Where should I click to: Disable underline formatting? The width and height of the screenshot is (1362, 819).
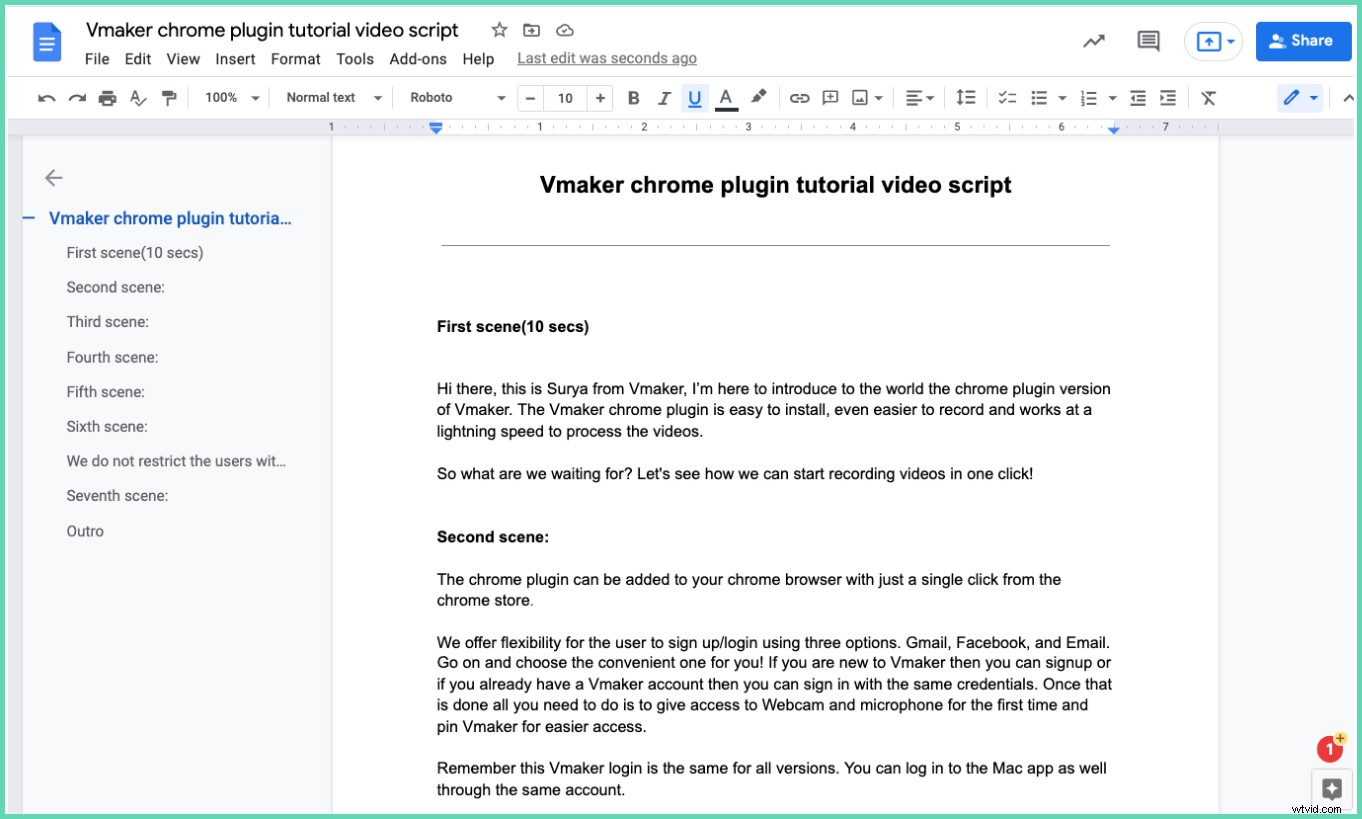coord(694,97)
